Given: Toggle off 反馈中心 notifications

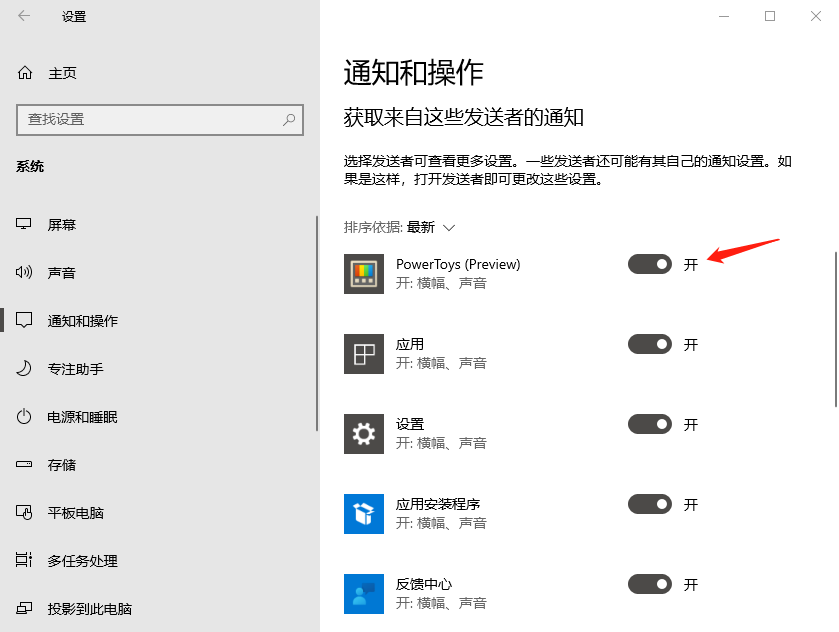Looking at the screenshot, I should 649,584.
